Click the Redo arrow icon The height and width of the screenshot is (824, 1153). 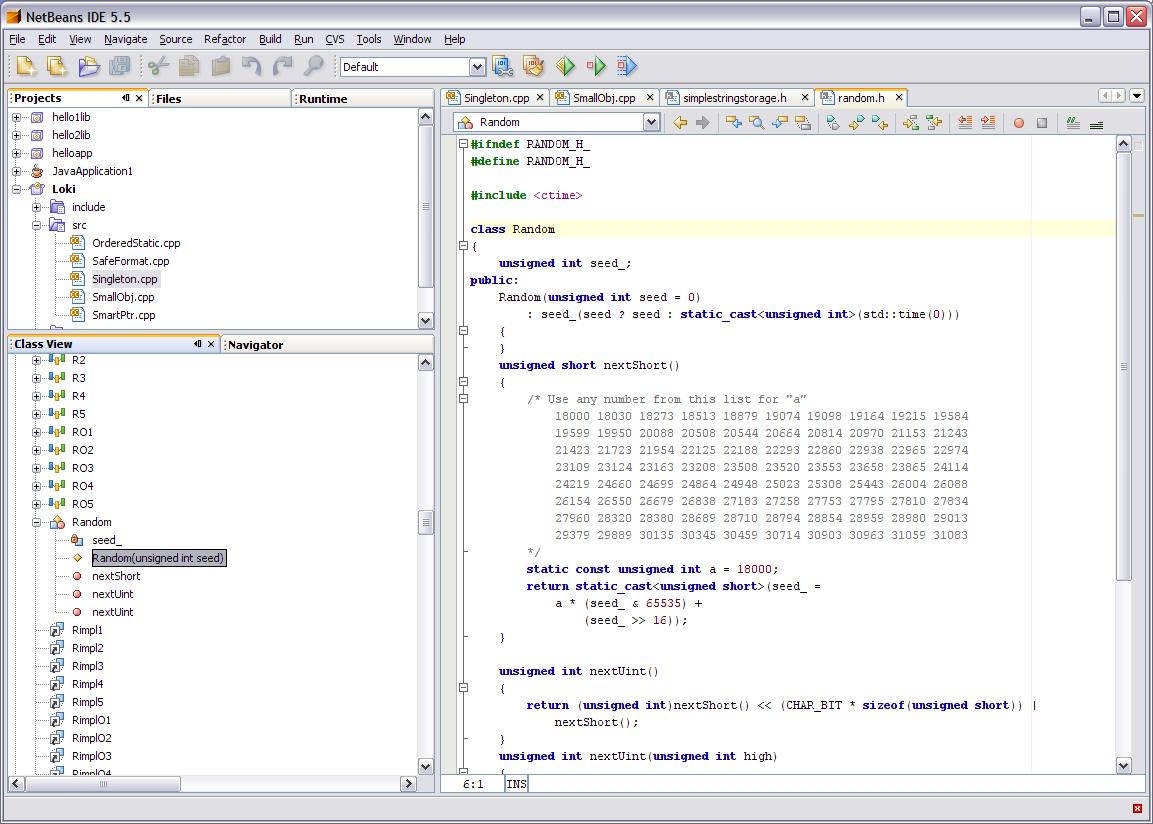[283, 66]
